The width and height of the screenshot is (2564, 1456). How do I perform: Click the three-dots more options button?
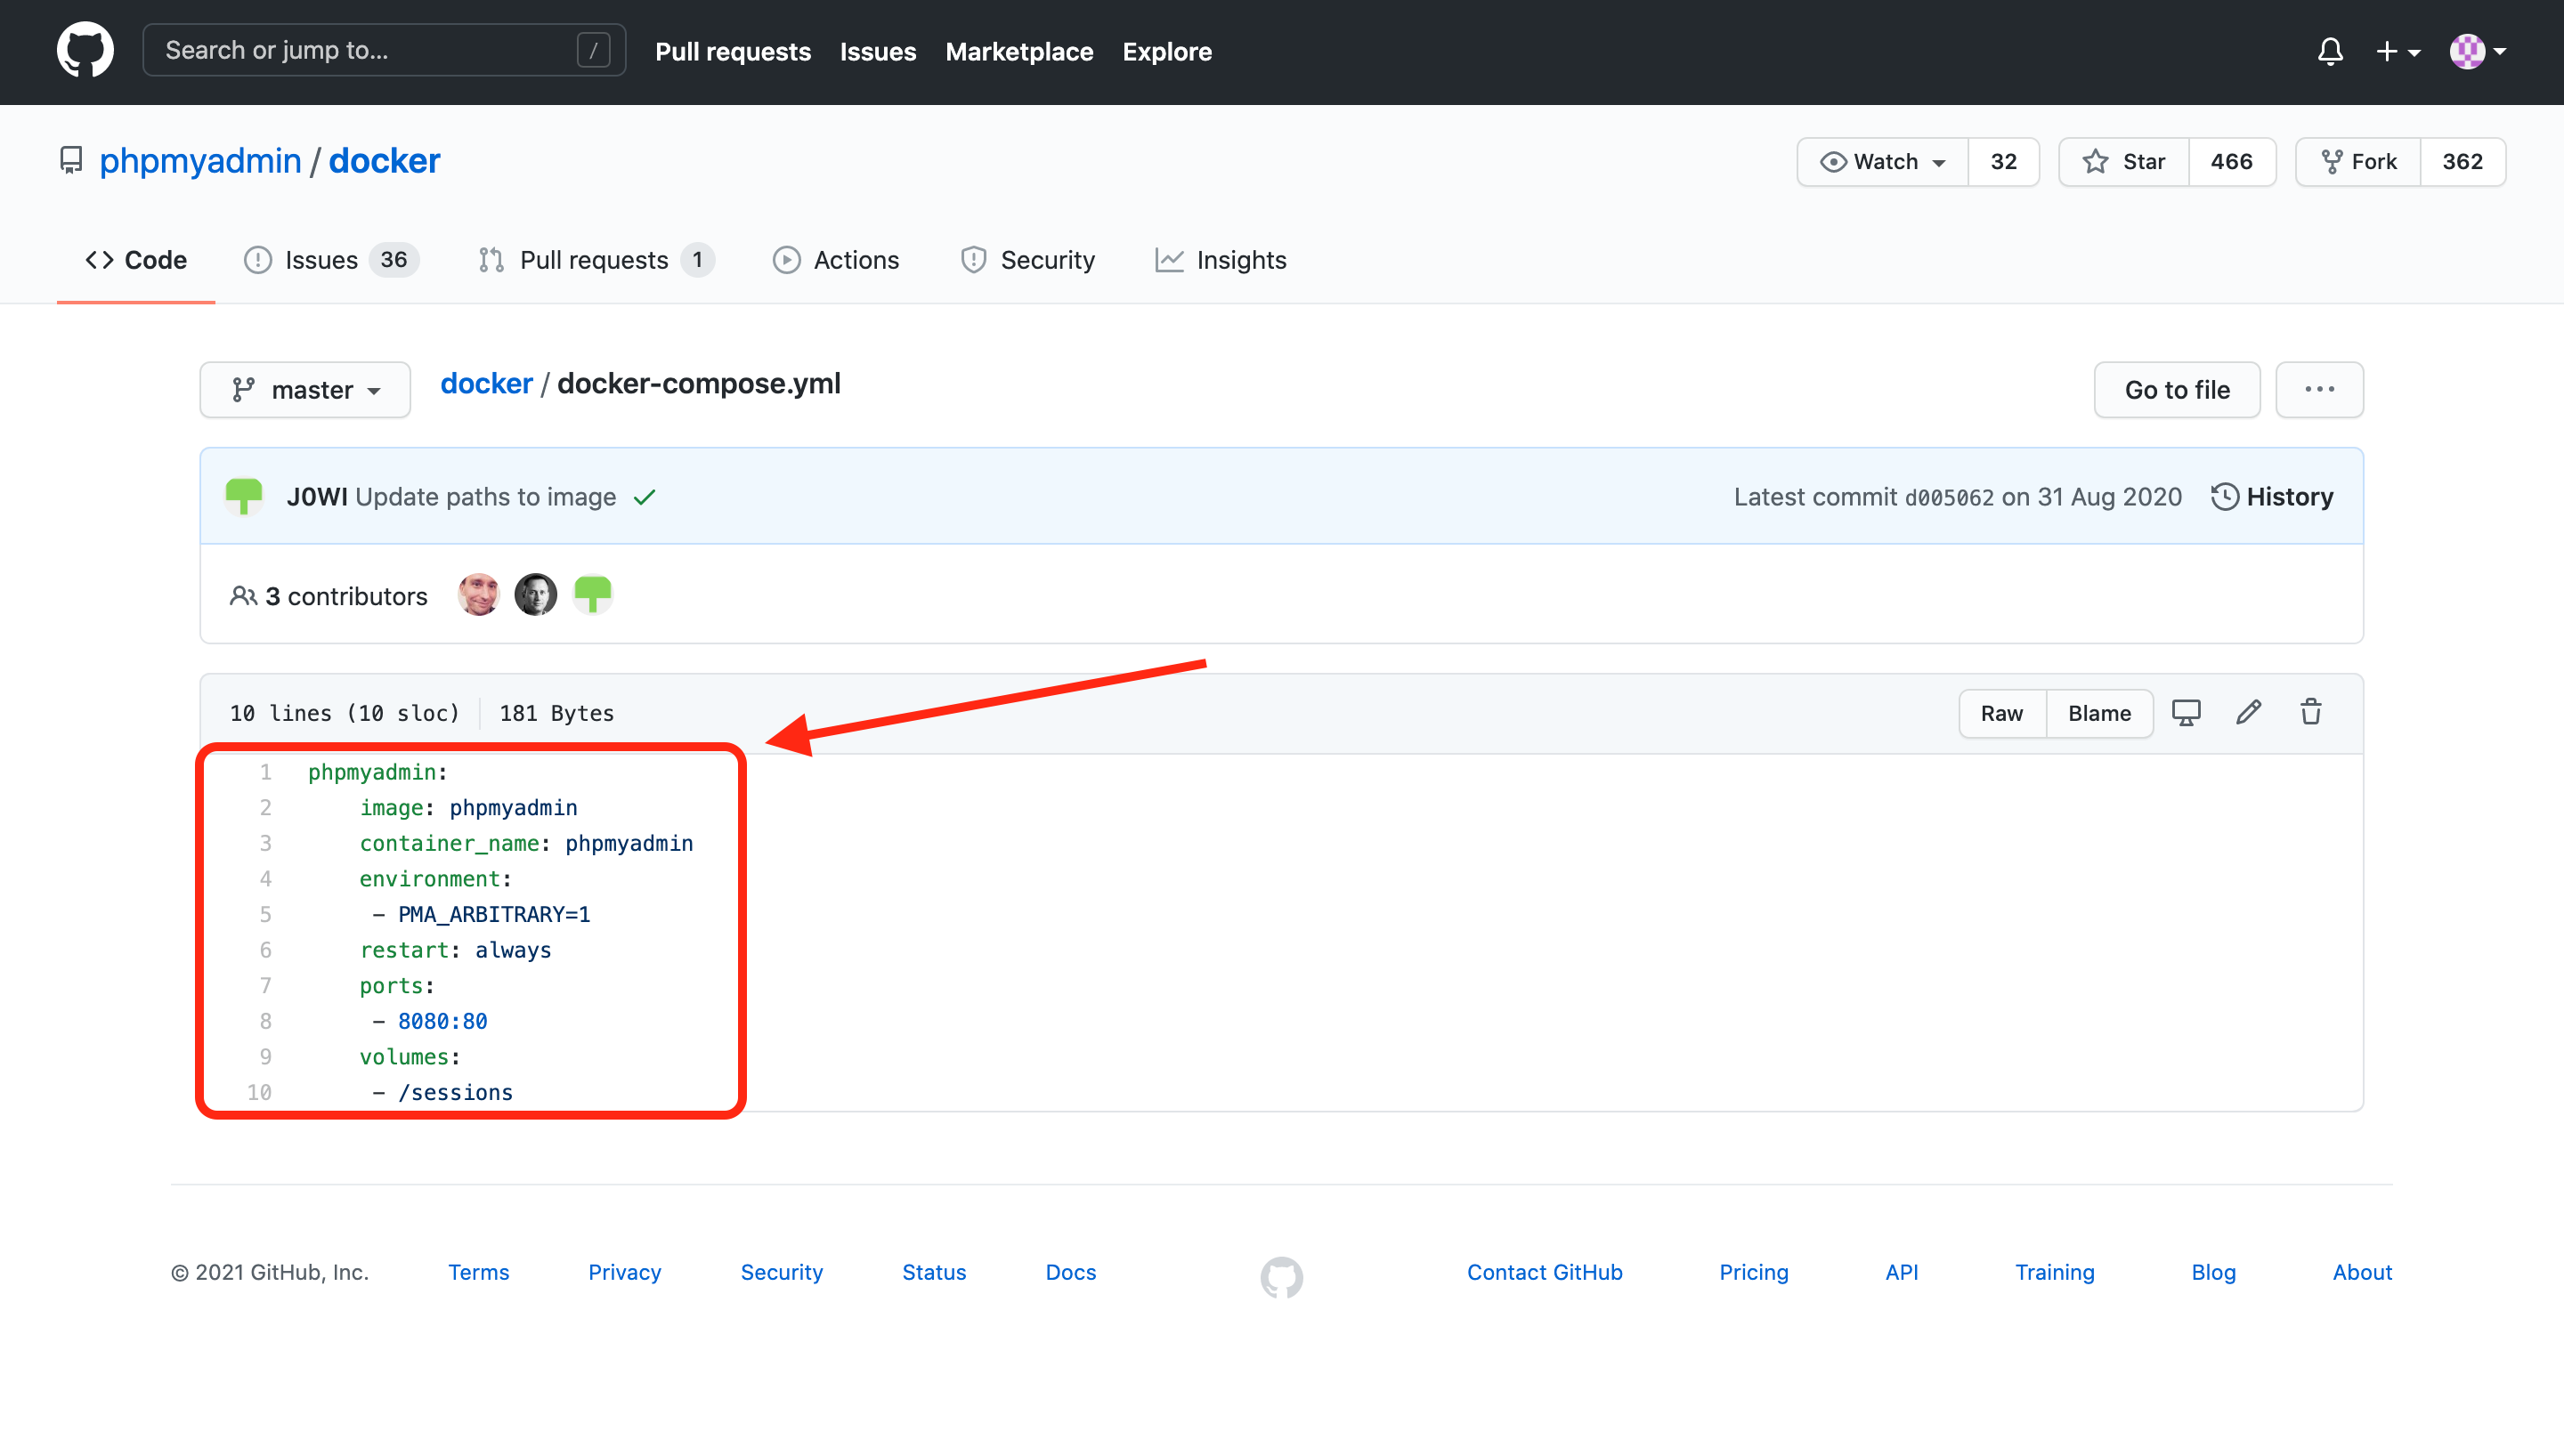2319,390
